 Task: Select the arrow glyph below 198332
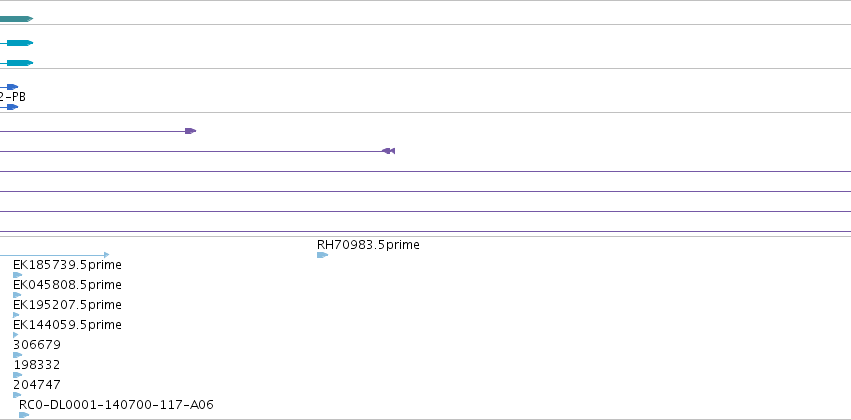point(17,375)
